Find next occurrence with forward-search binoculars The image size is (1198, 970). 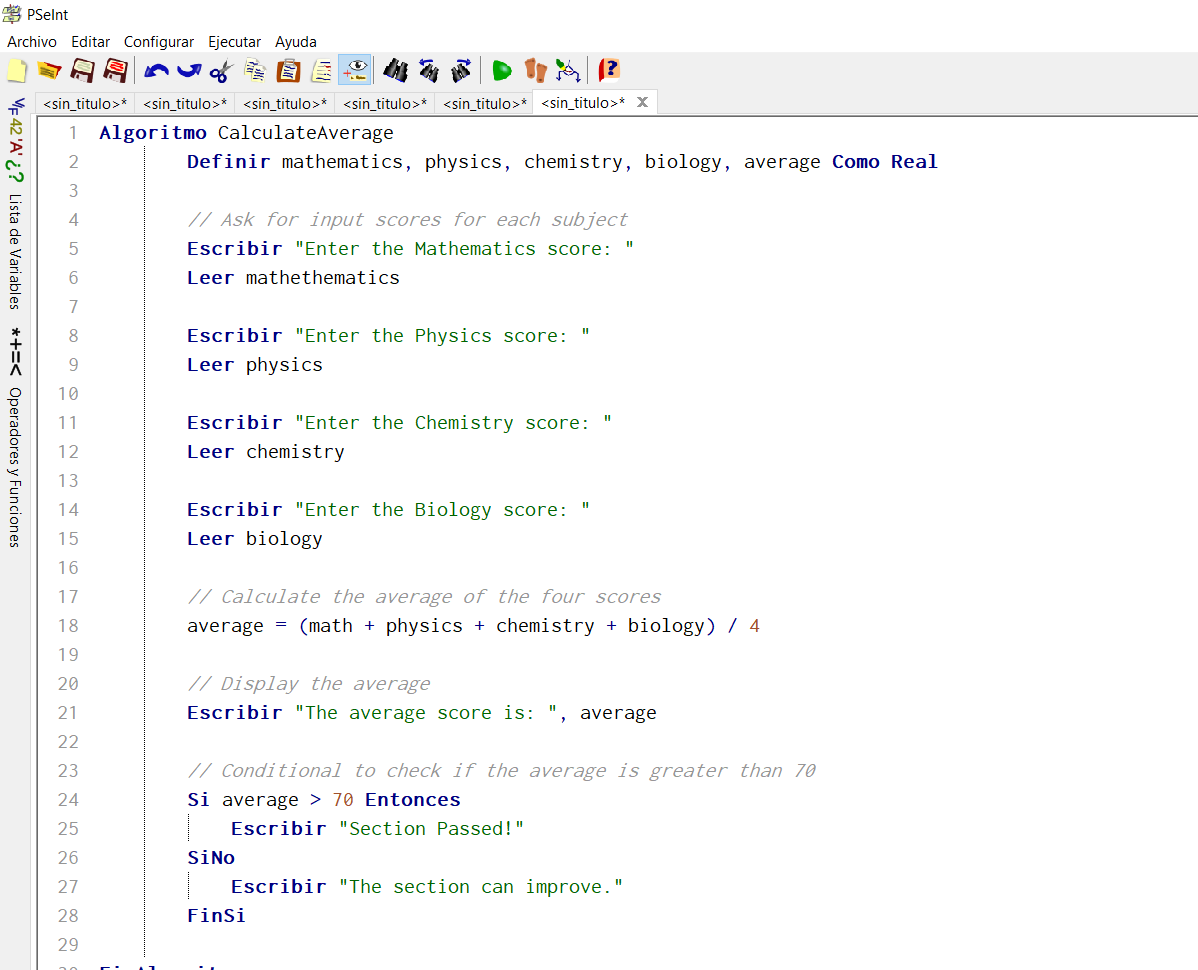click(461, 70)
